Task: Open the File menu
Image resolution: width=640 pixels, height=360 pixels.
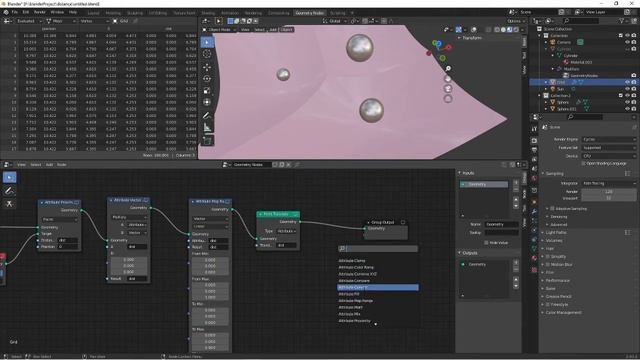Action: coord(15,12)
